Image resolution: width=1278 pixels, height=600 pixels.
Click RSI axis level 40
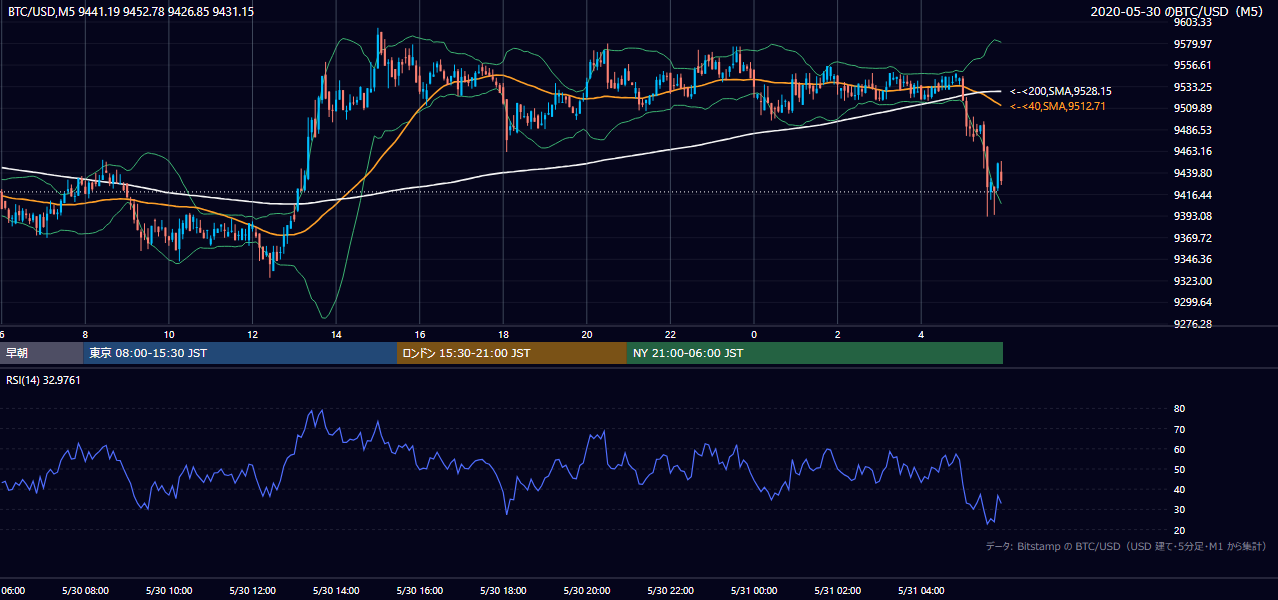tap(1179, 490)
